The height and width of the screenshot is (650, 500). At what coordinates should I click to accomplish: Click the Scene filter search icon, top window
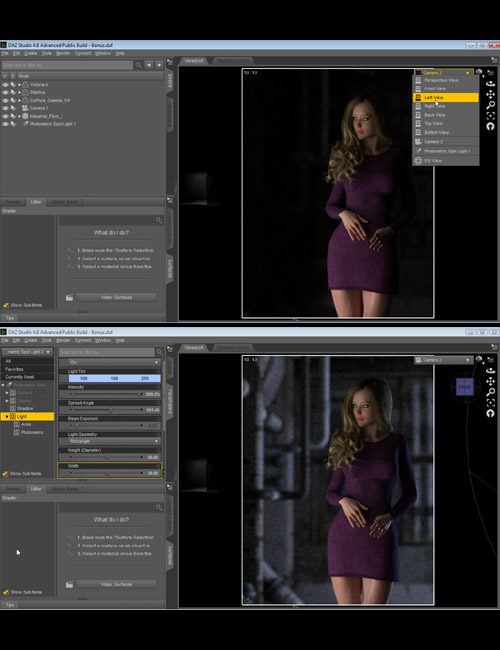[138, 65]
